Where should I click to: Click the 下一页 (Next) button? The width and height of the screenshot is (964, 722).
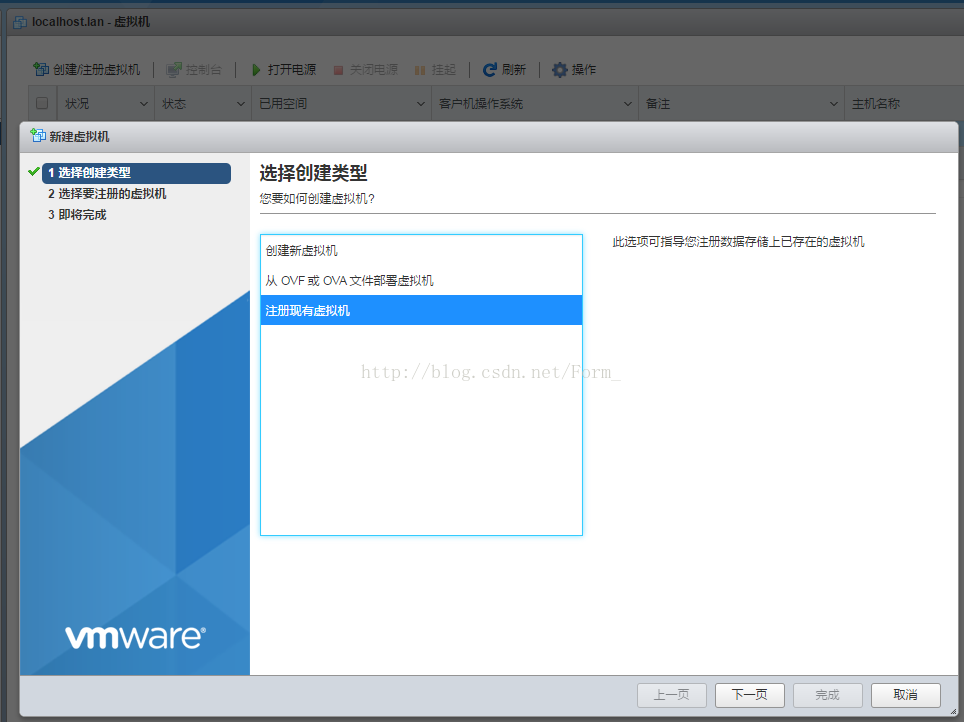pos(749,695)
